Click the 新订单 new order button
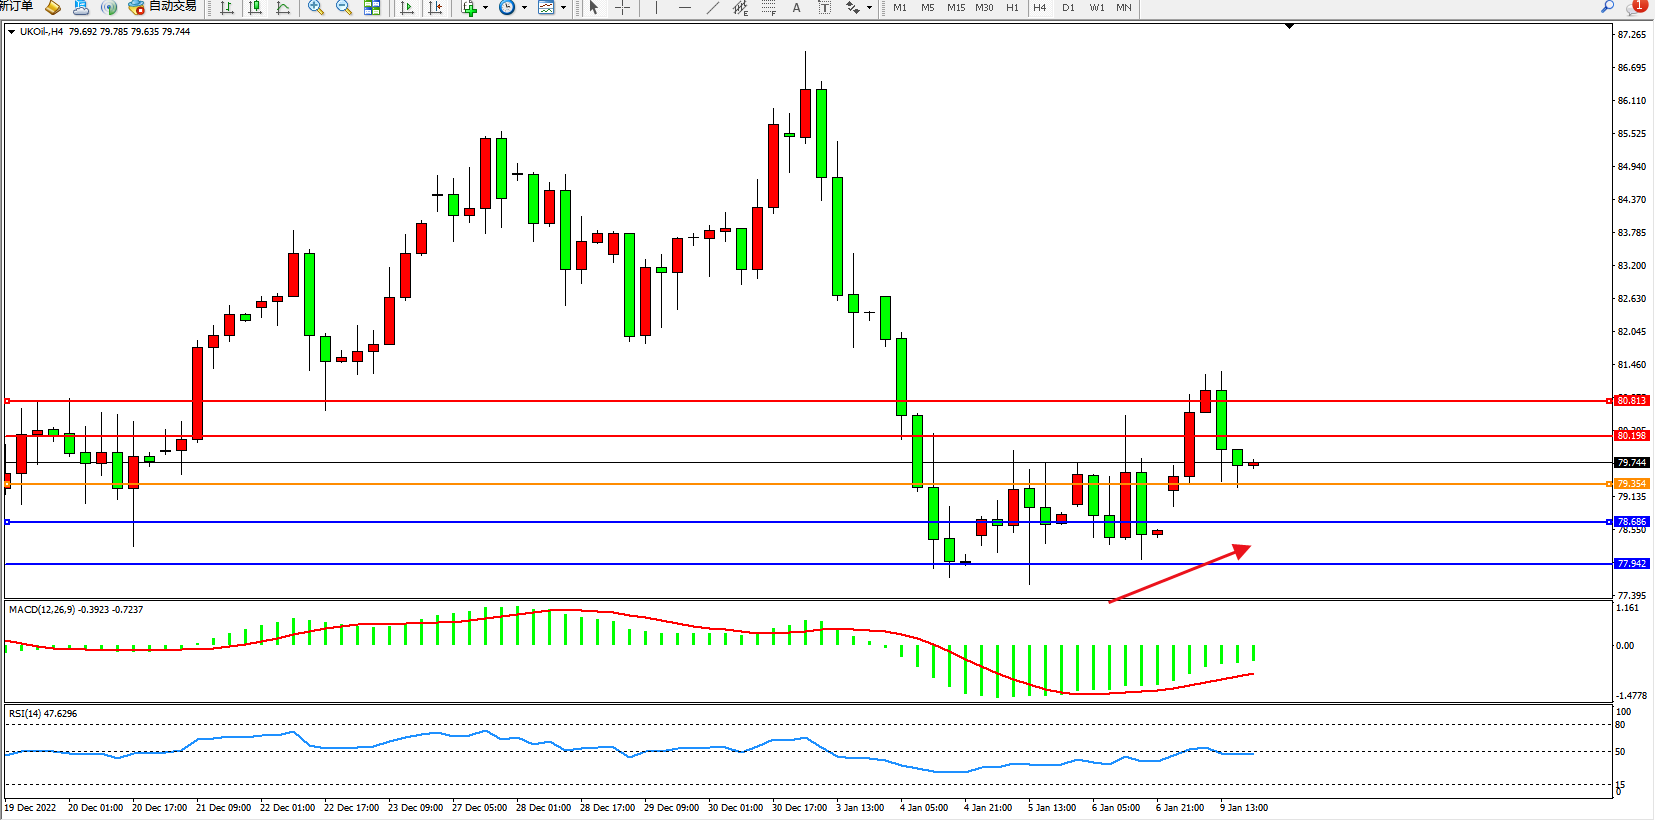The image size is (1655, 821). 16,6
